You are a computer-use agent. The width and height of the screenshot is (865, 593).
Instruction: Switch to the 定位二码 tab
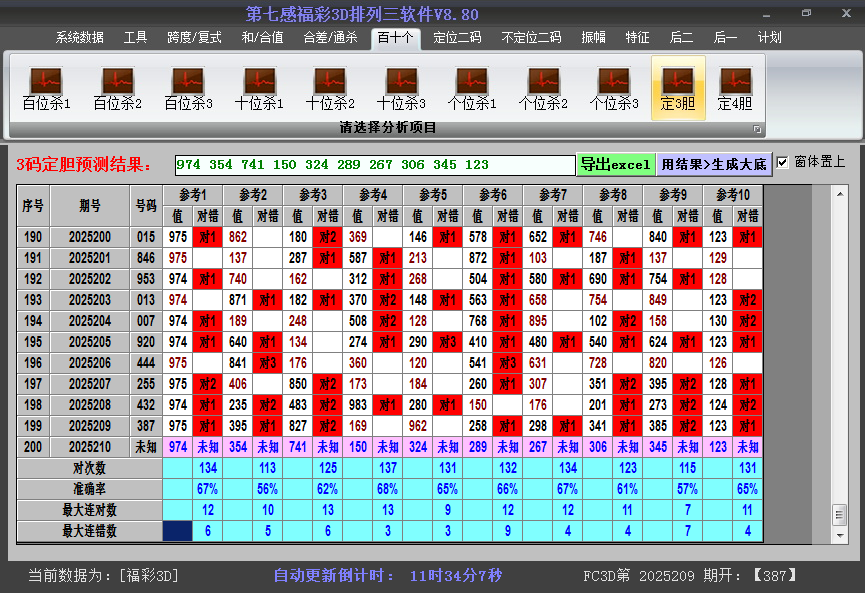tap(457, 38)
